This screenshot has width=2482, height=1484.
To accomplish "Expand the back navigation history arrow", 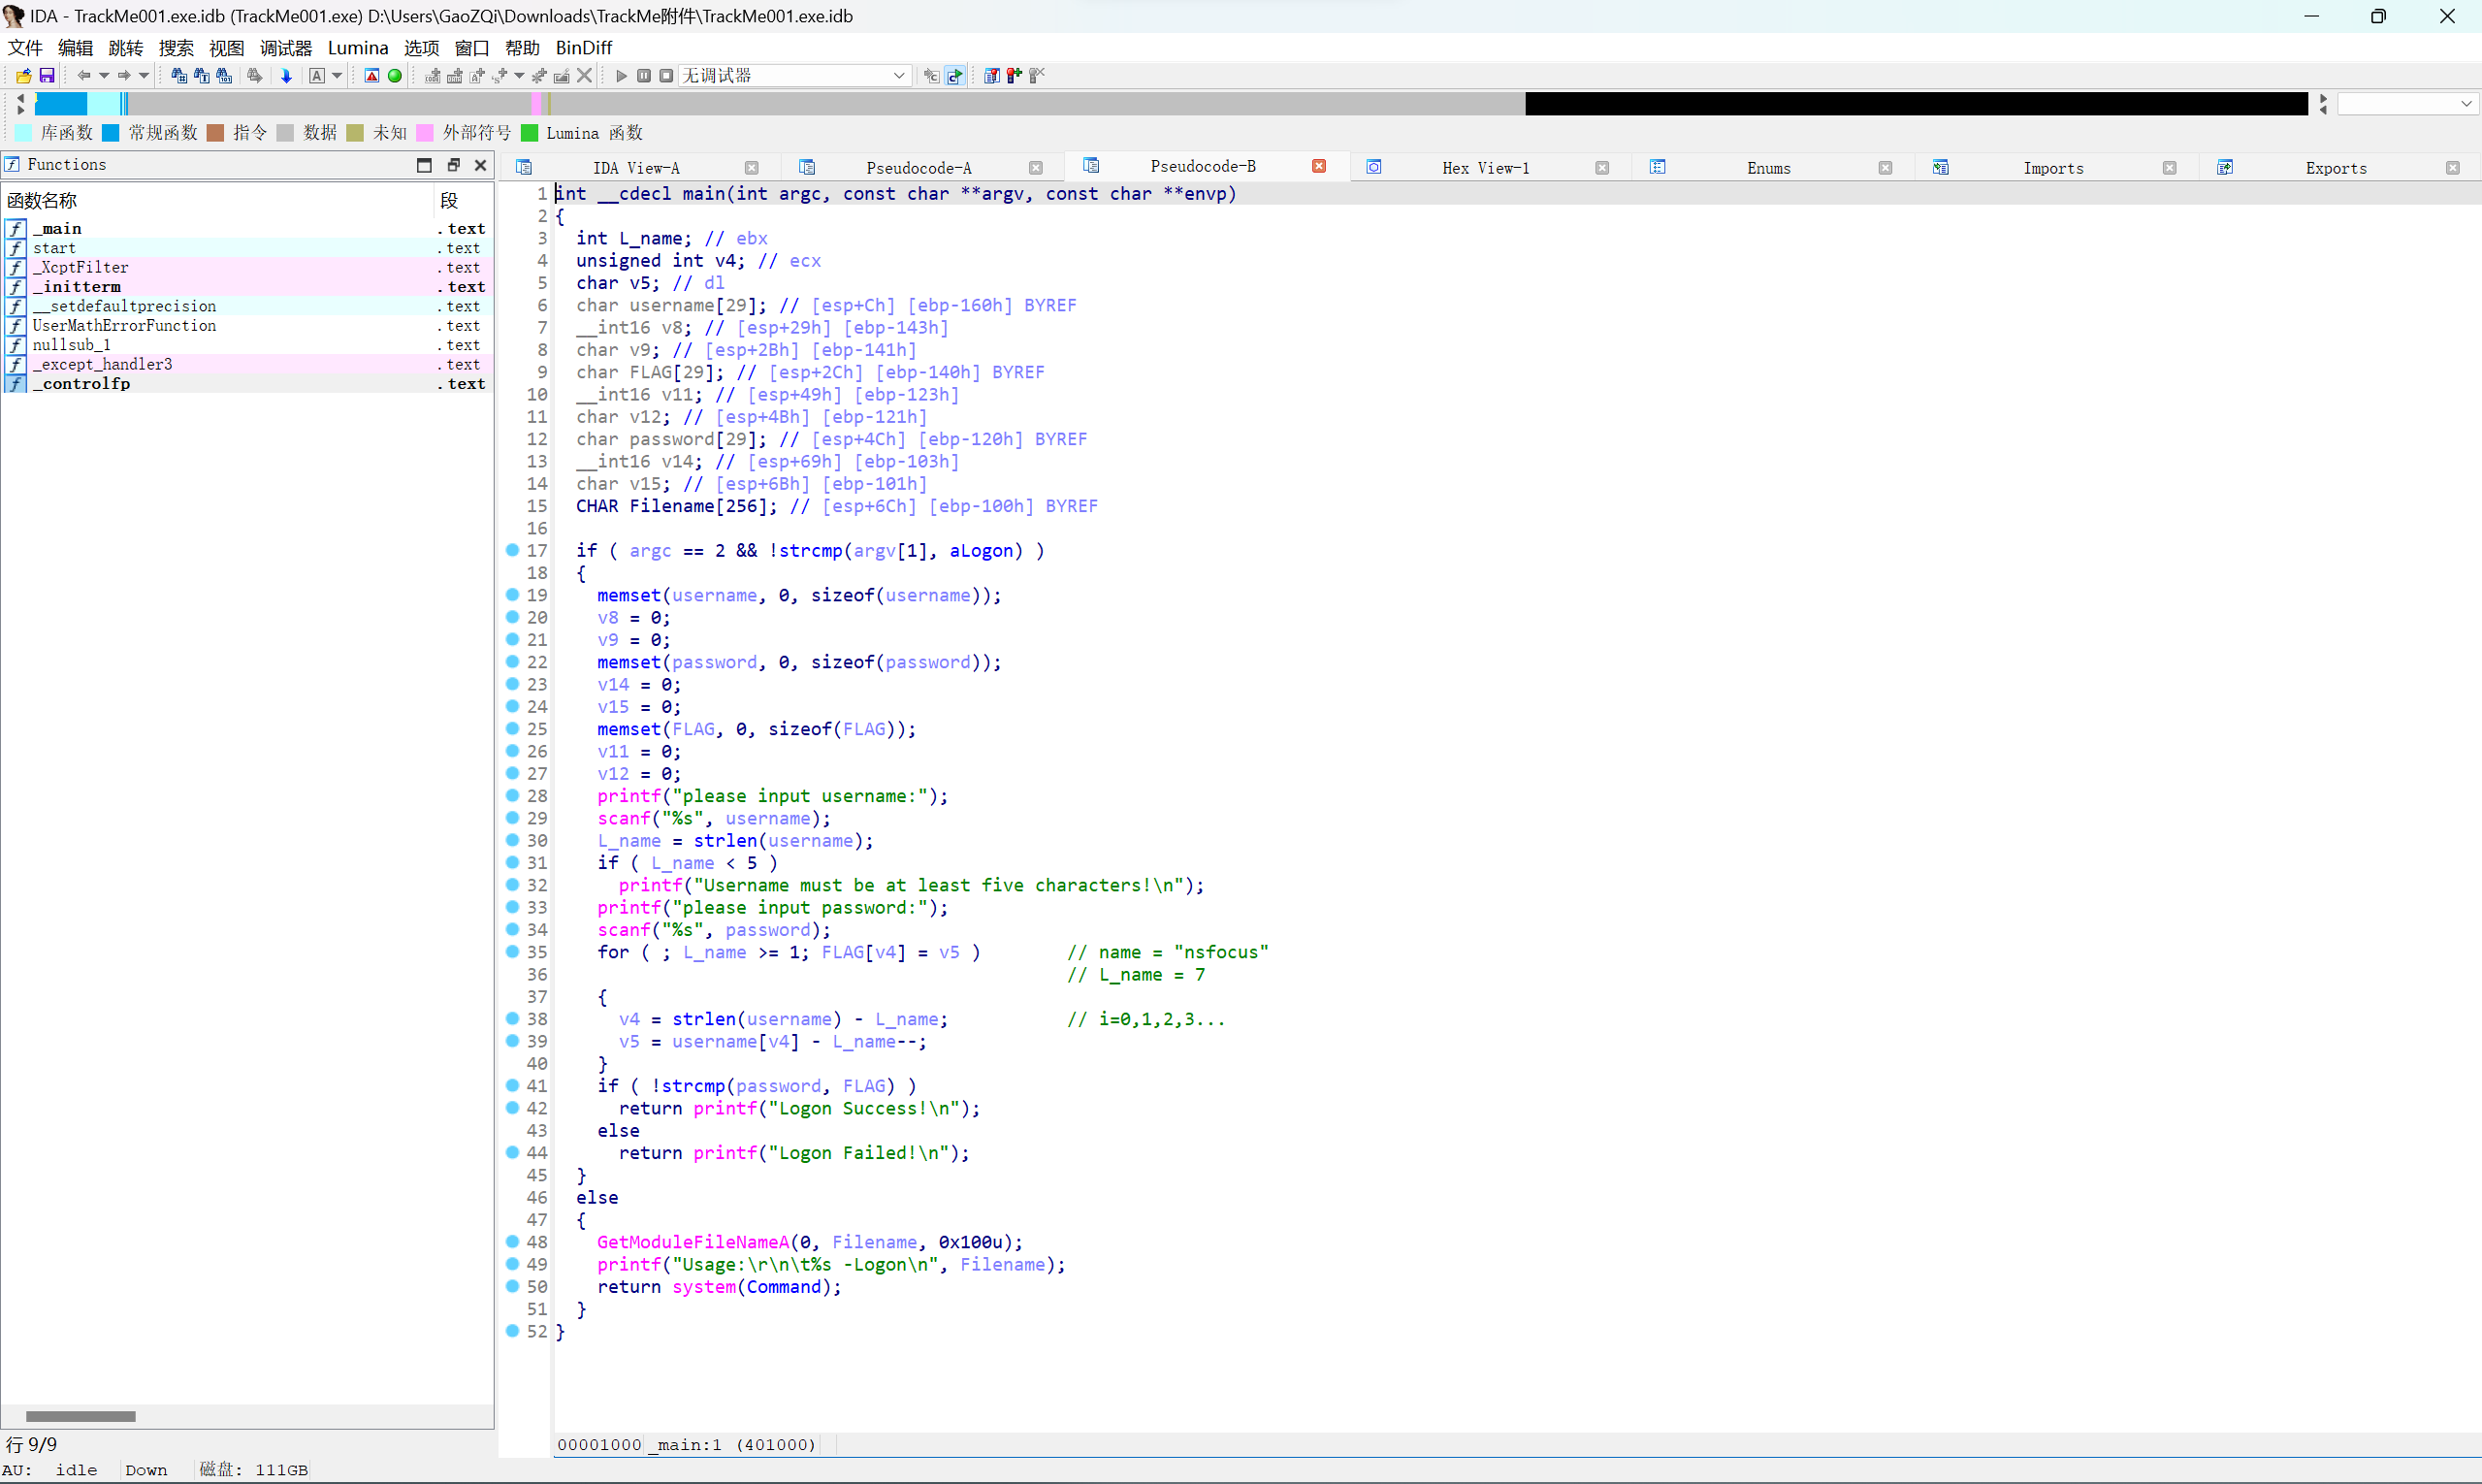I will point(103,76).
